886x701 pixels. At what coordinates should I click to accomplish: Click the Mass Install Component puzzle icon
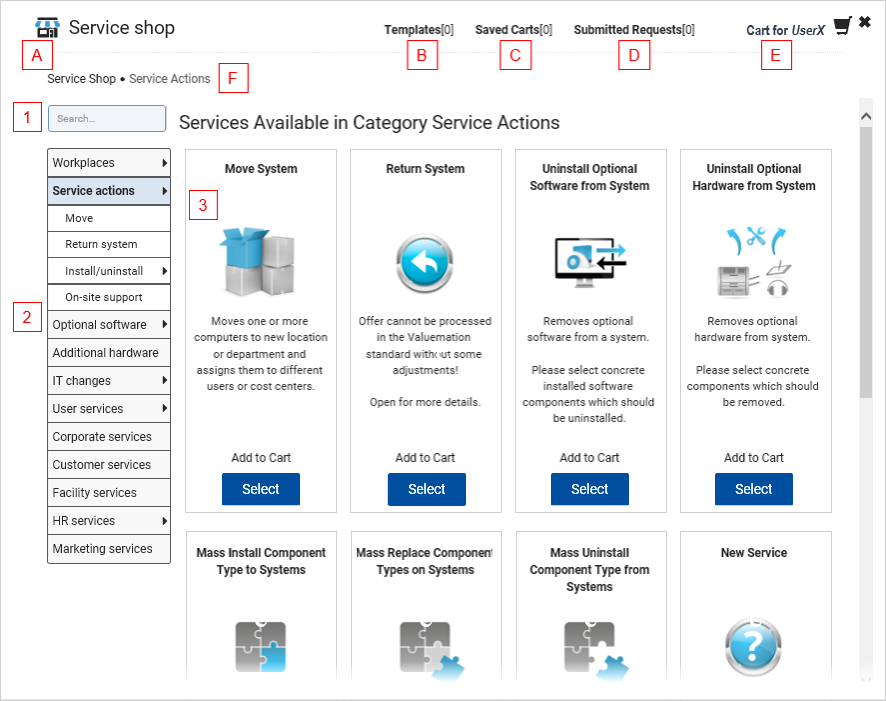pyautogui.click(x=261, y=647)
